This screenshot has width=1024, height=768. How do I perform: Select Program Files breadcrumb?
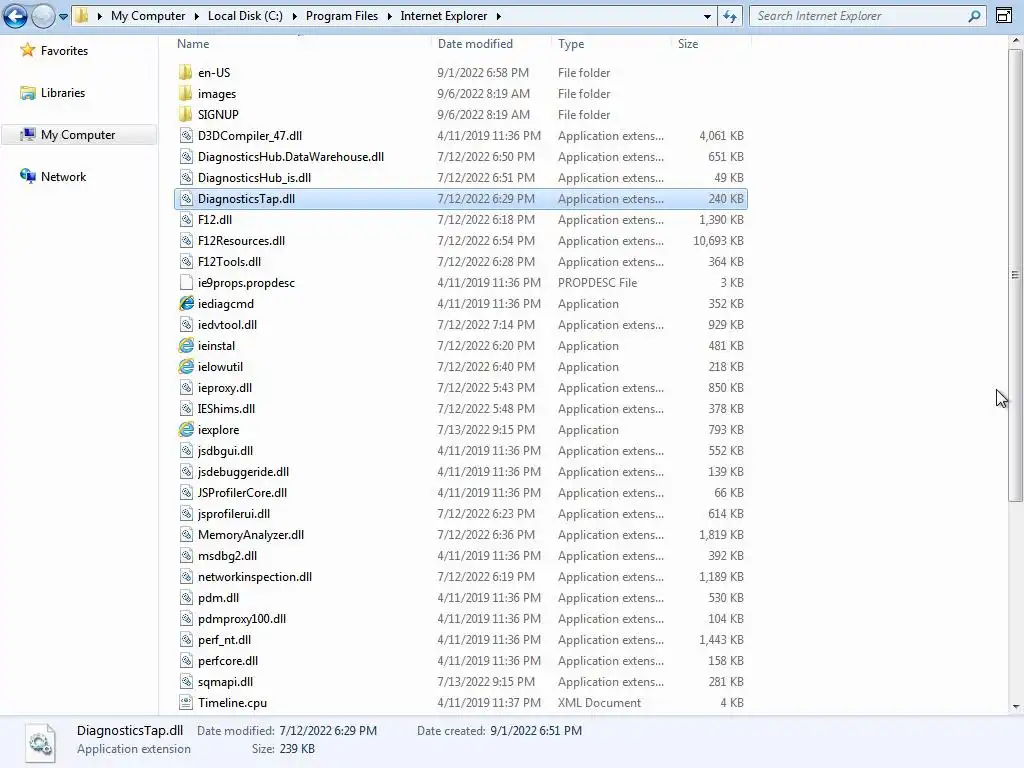[342, 16]
